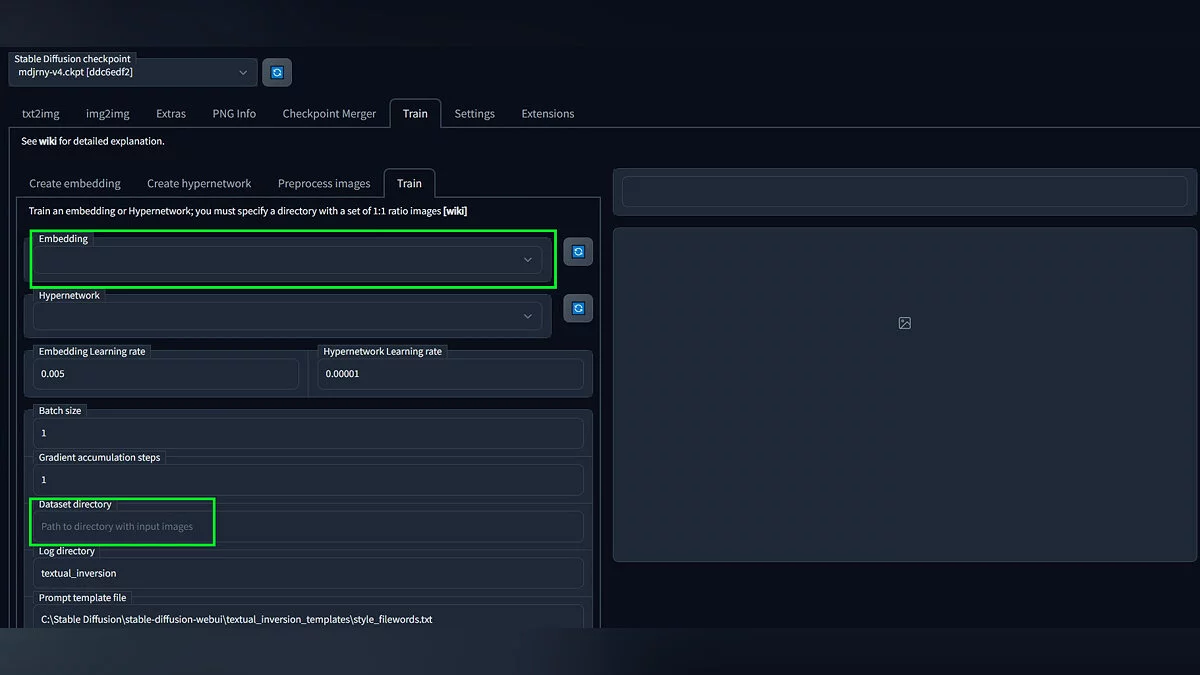Screen dimensions: 1200x675
Task: Focus the Embedding Learning rate field
Action: (x=167, y=374)
